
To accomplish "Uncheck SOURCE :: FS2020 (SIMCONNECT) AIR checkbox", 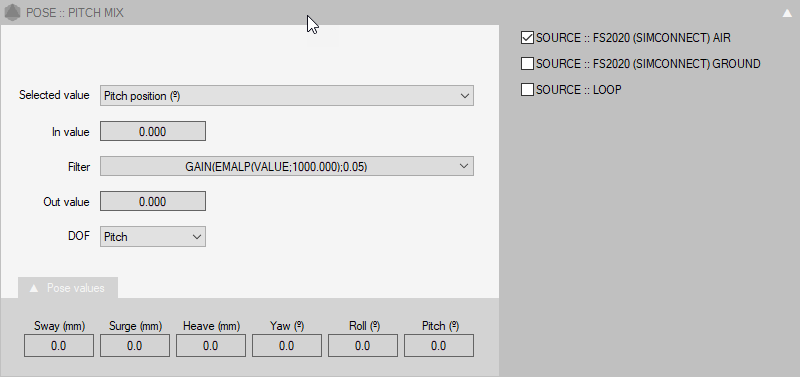I will coord(527,38).
